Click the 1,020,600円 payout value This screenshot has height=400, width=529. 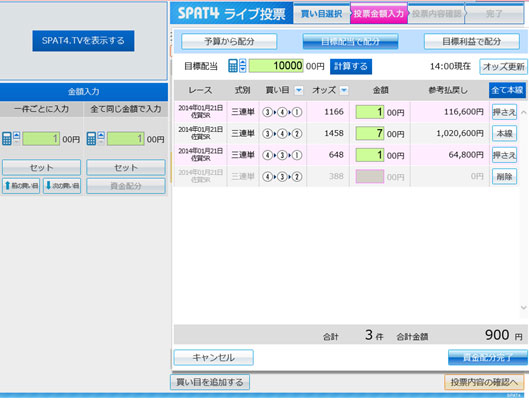[460, 133]
